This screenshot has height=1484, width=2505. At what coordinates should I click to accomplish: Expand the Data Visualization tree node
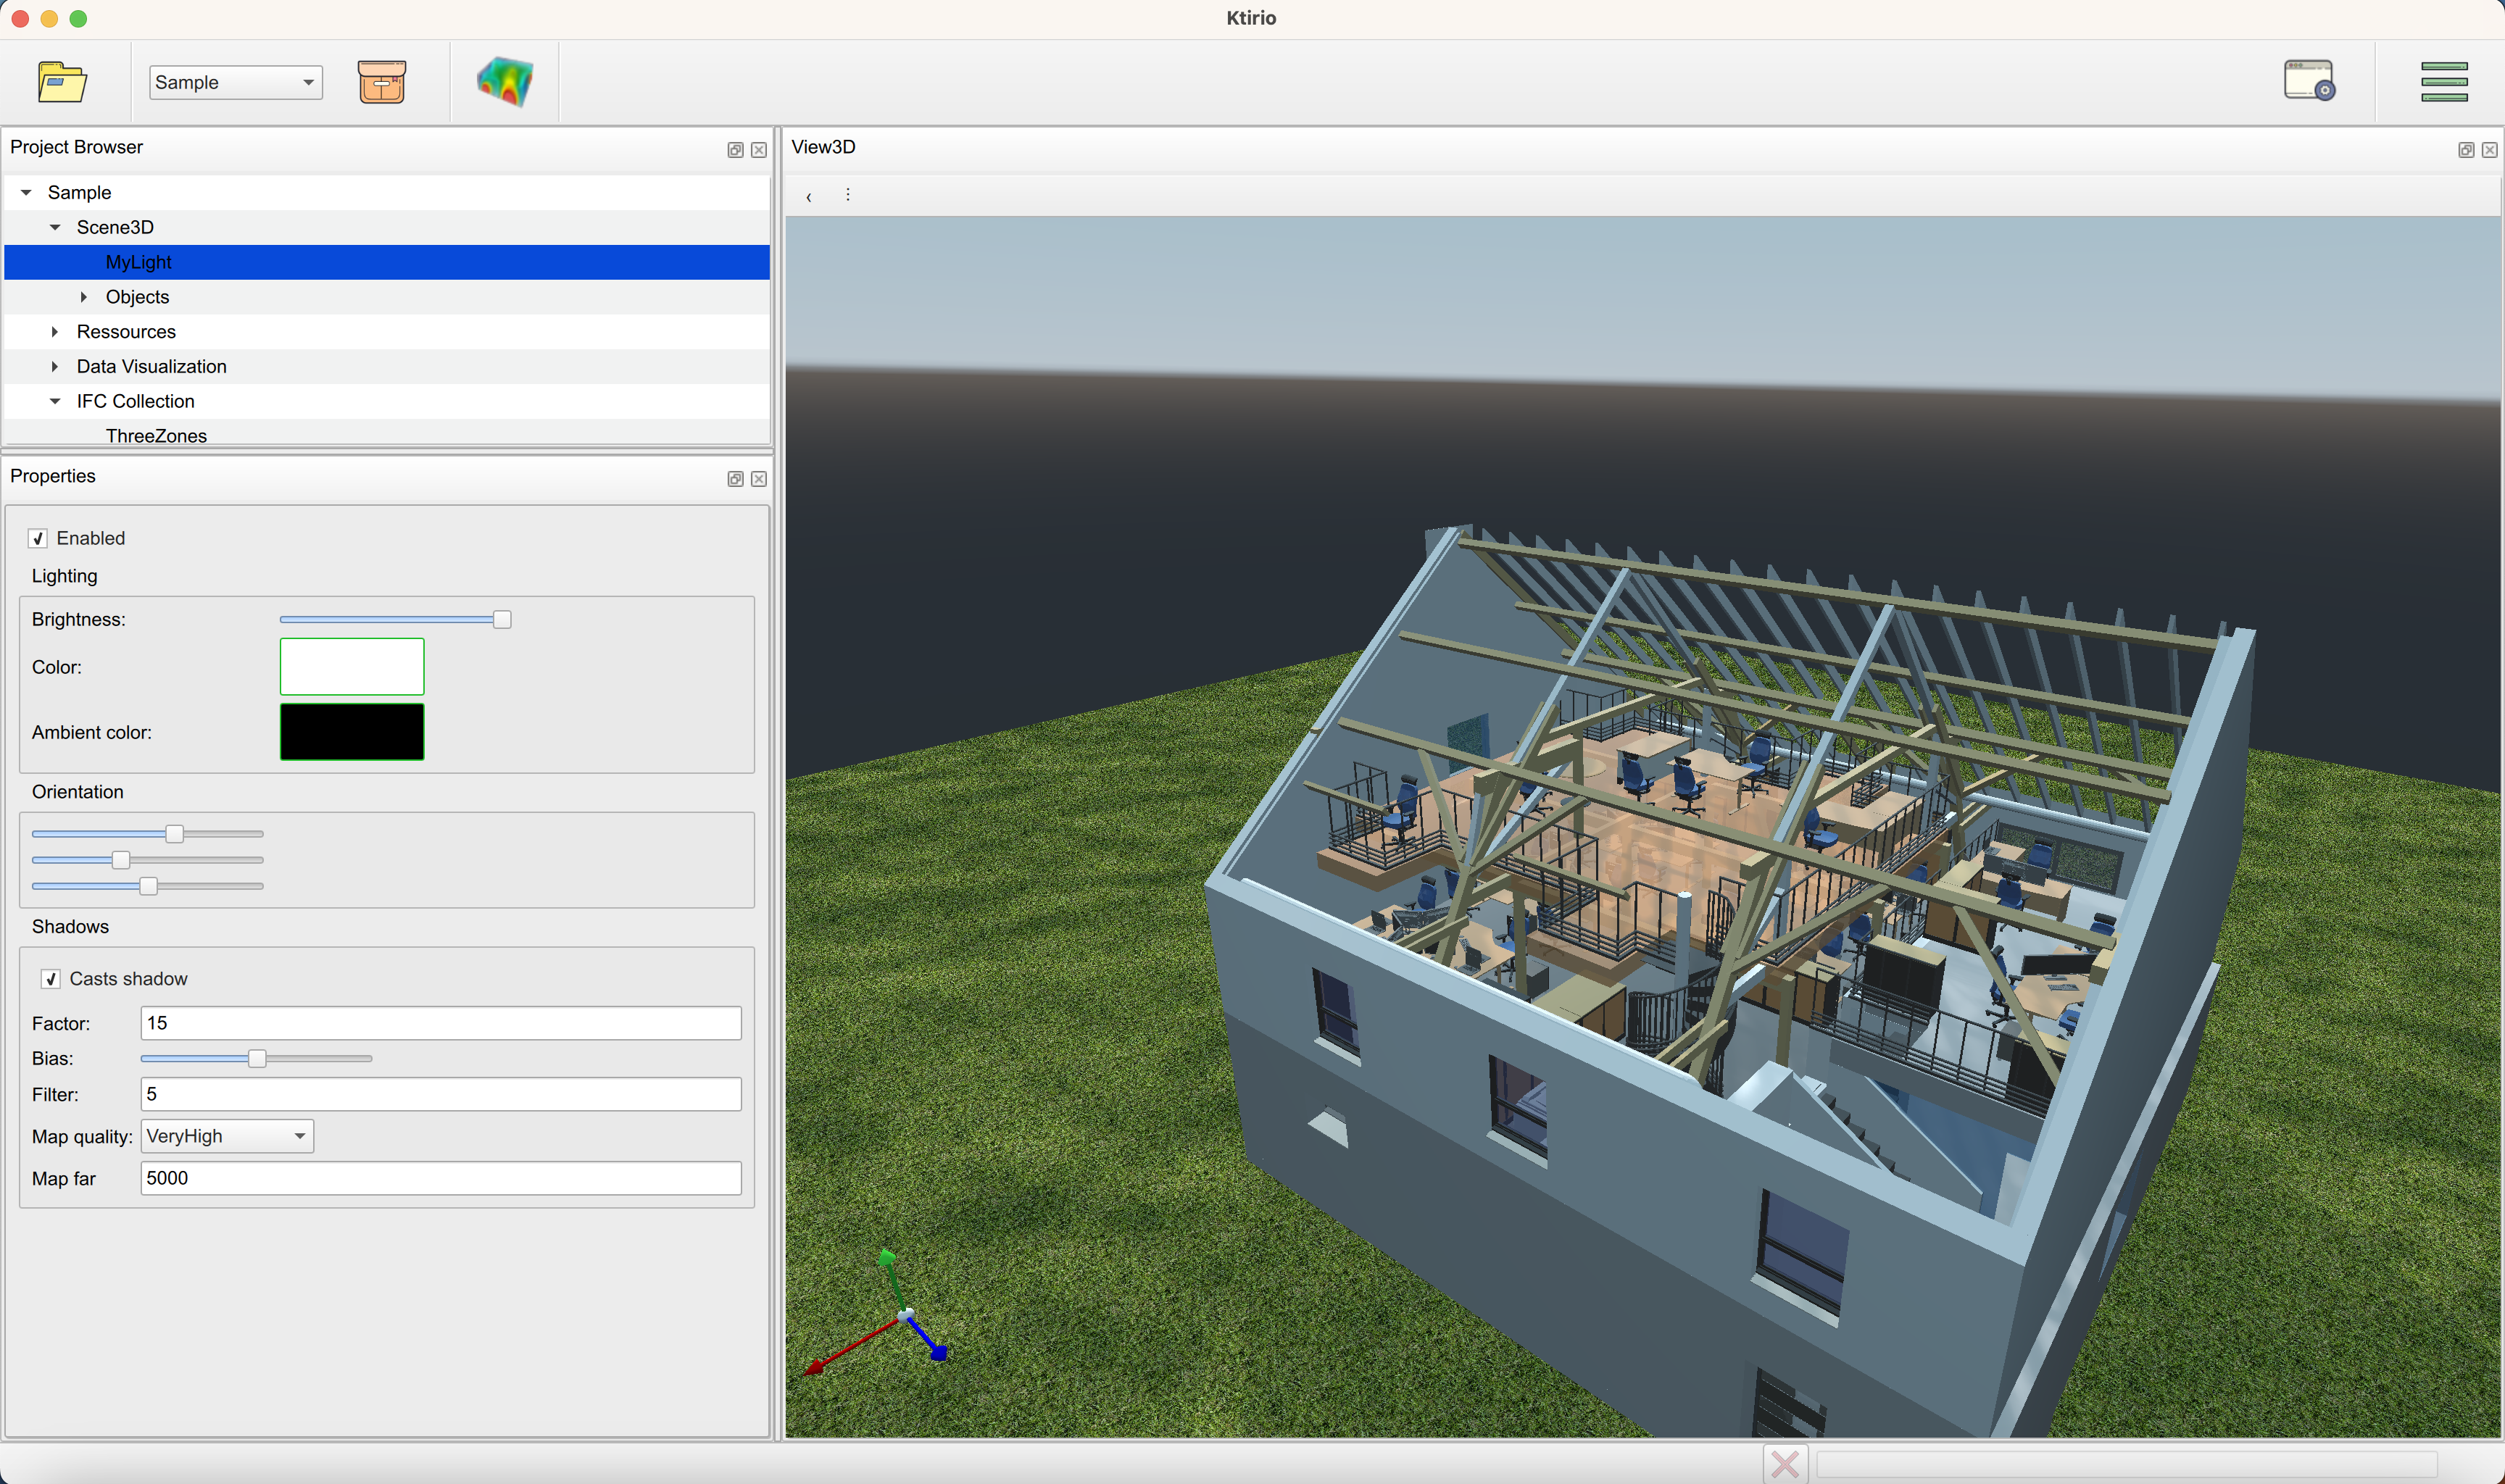(55, 367)
